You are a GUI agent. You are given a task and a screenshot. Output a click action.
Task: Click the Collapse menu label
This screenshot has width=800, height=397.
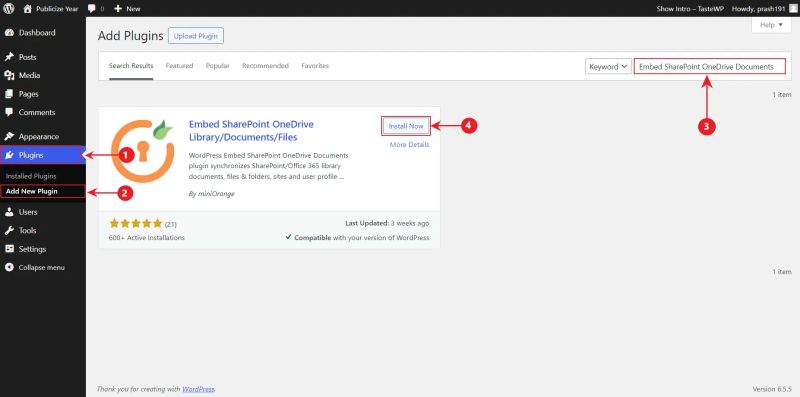pos(42,267)
